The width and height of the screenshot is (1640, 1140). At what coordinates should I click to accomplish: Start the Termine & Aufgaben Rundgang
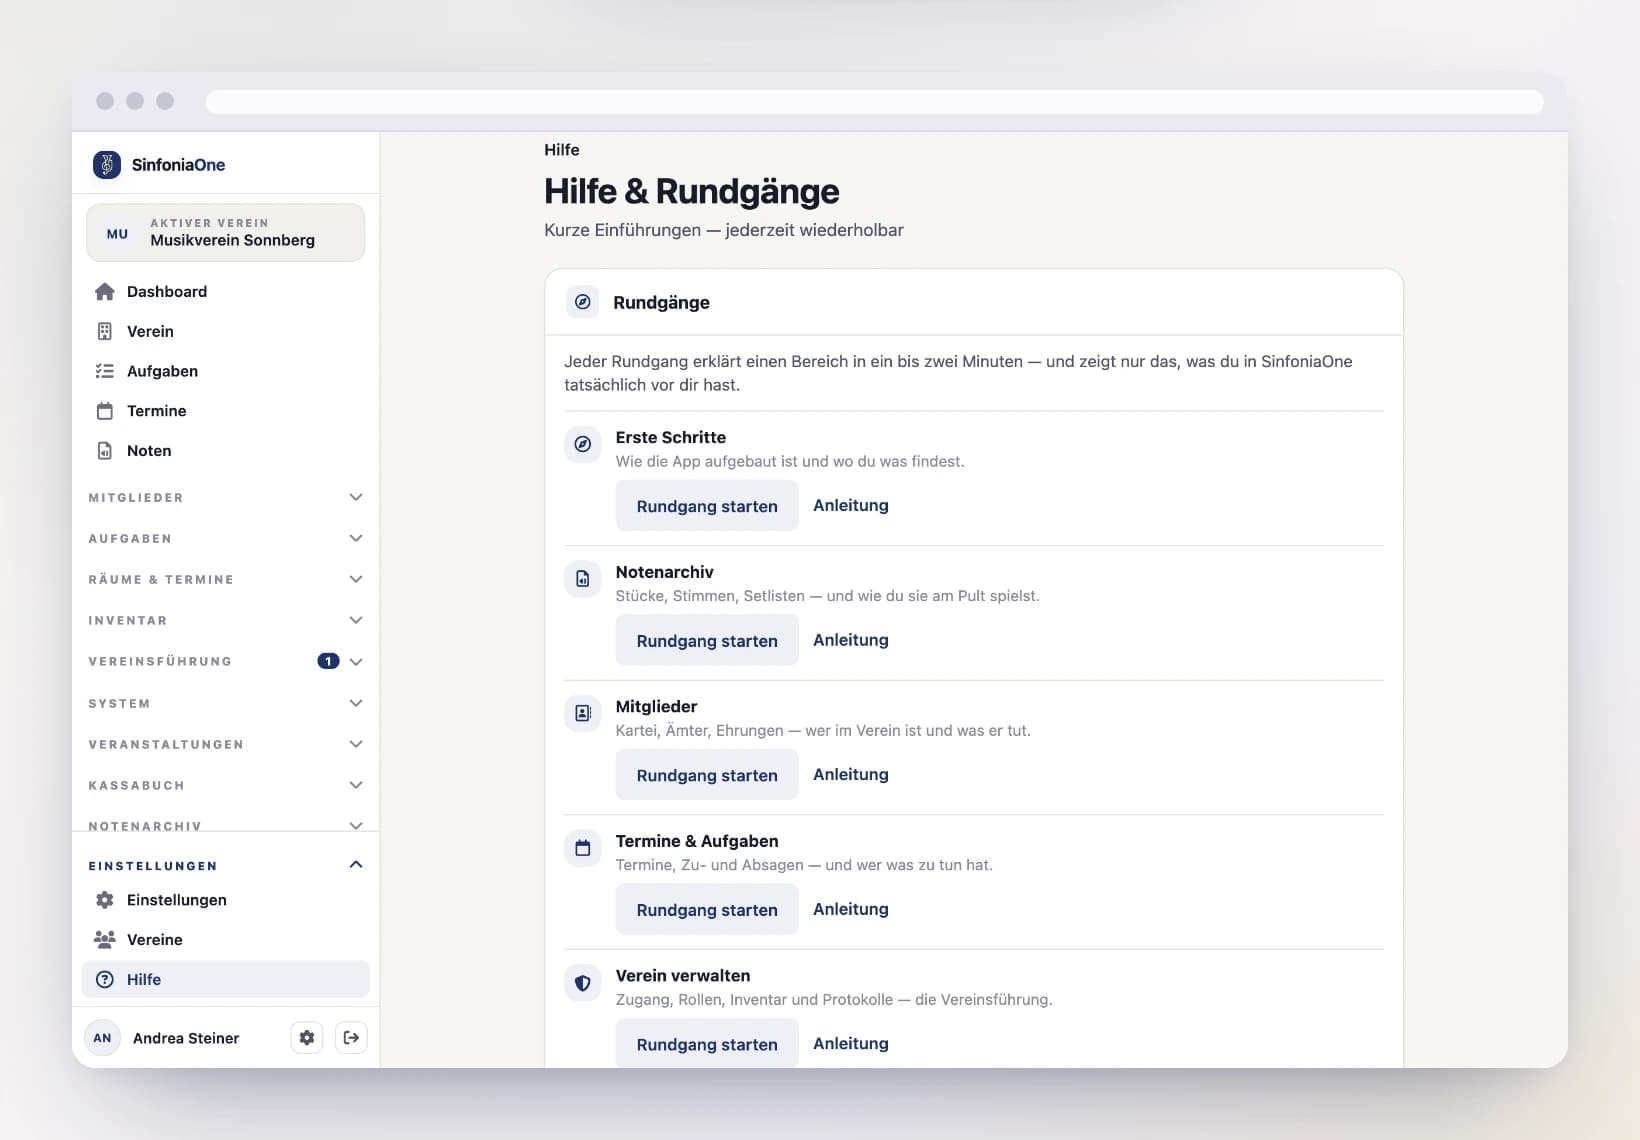707,910
